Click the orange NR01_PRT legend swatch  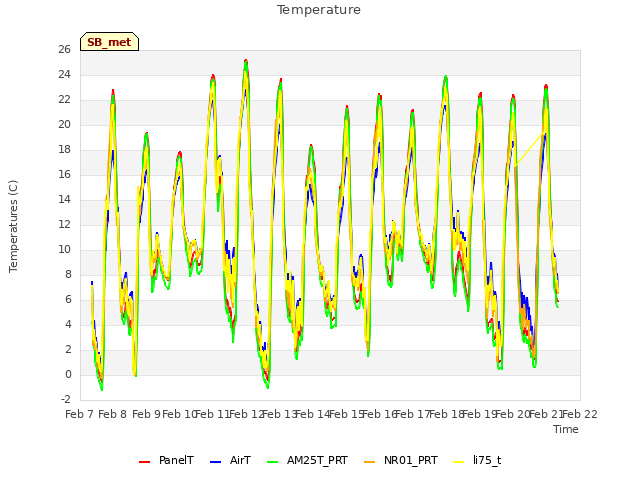(x=369, y=462)
